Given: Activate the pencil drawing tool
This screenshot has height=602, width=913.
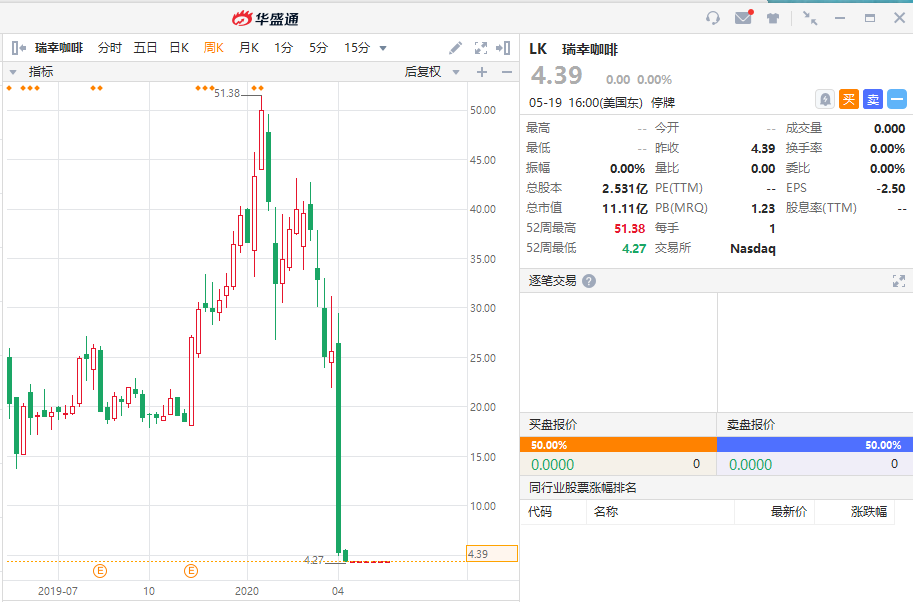Looking at the screenshot, I should coord(455,48).
